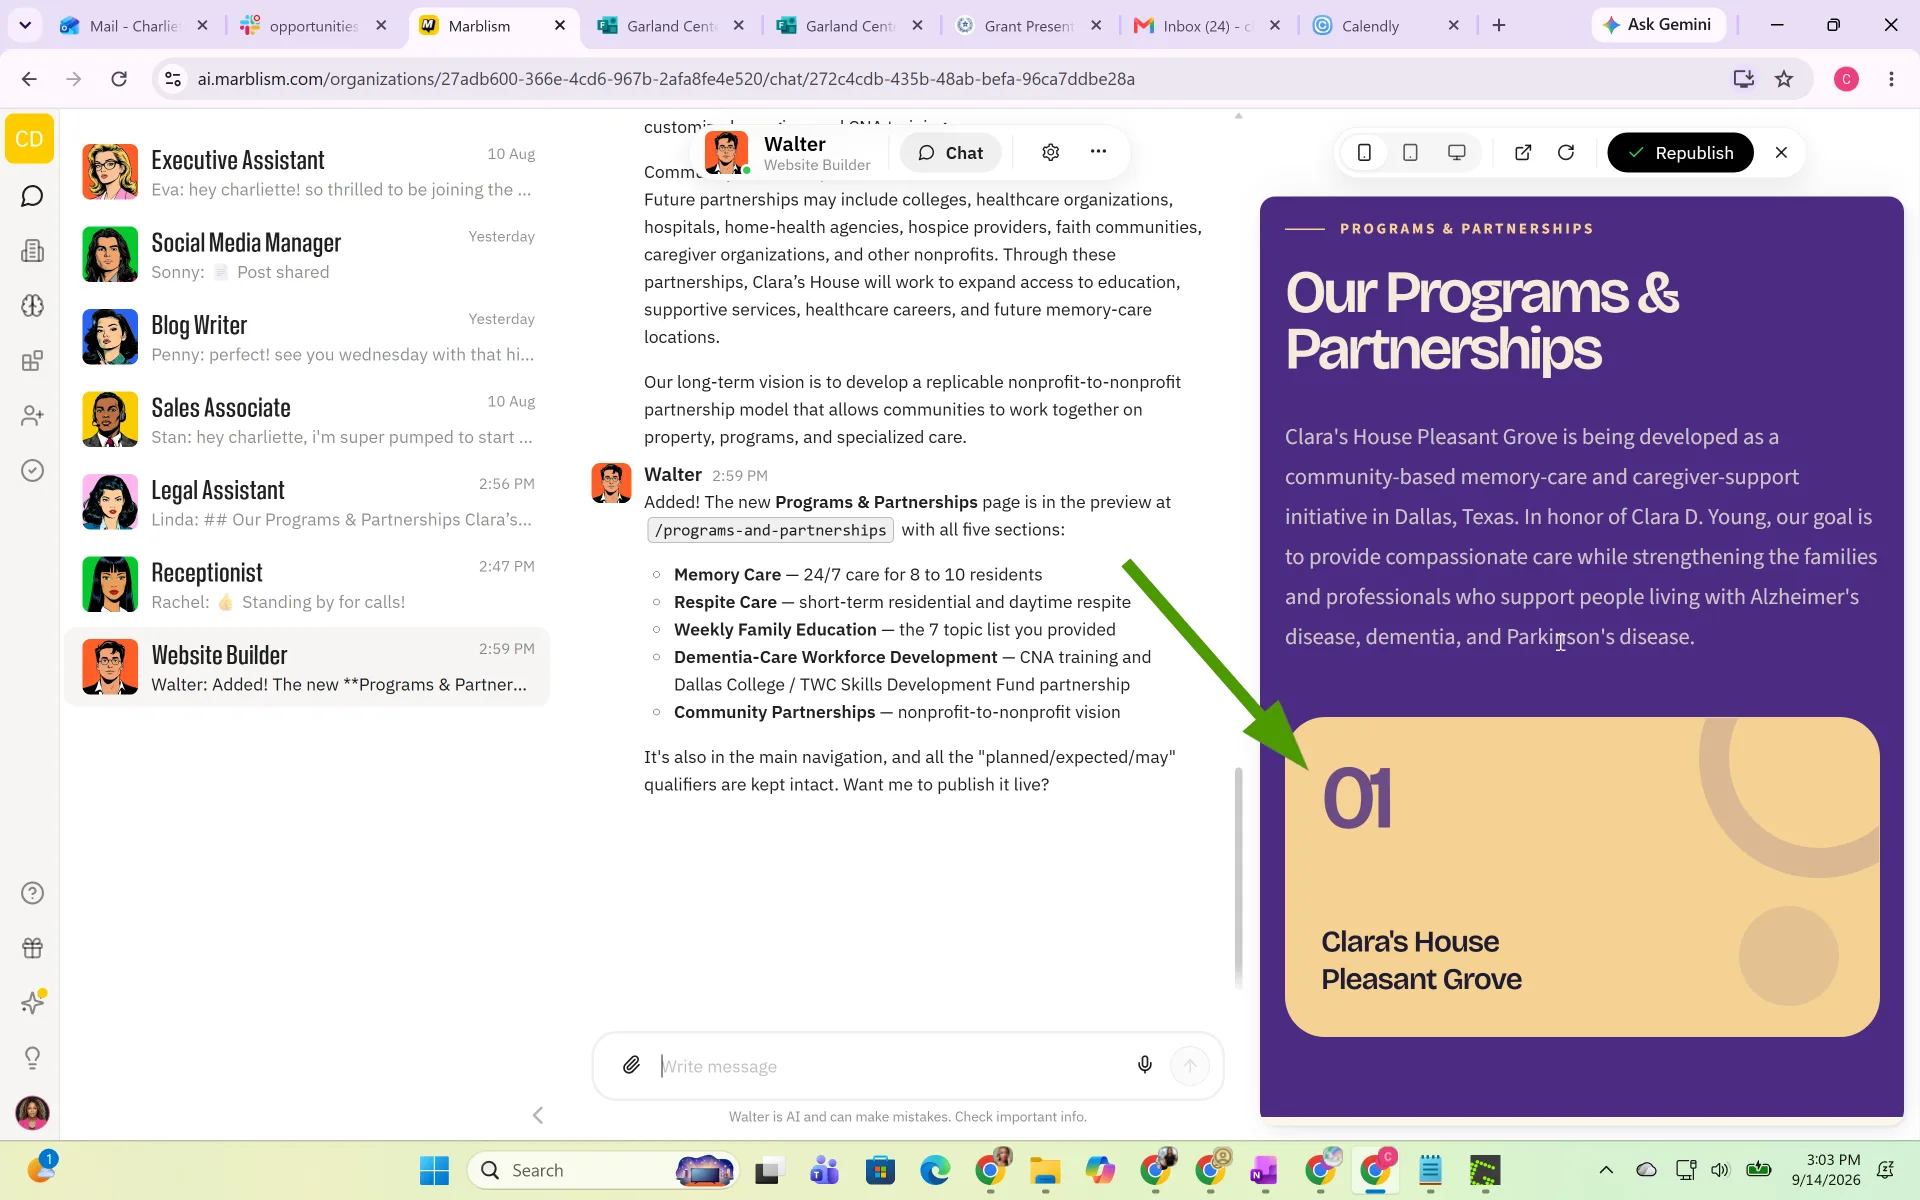This screenshot has height=1200, width=1920.
Task: Show hidden system tray icons
Action: point(1606,1170)
